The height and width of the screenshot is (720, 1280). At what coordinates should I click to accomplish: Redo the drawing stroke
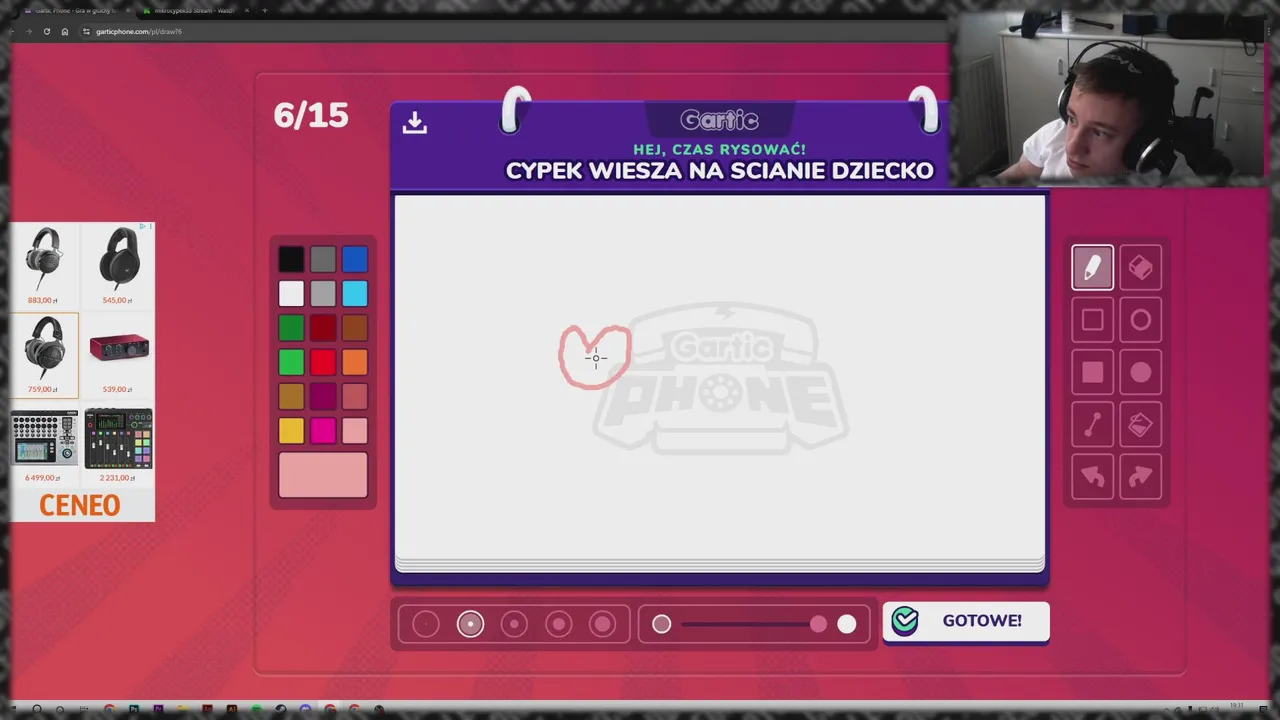(1140, 477)
